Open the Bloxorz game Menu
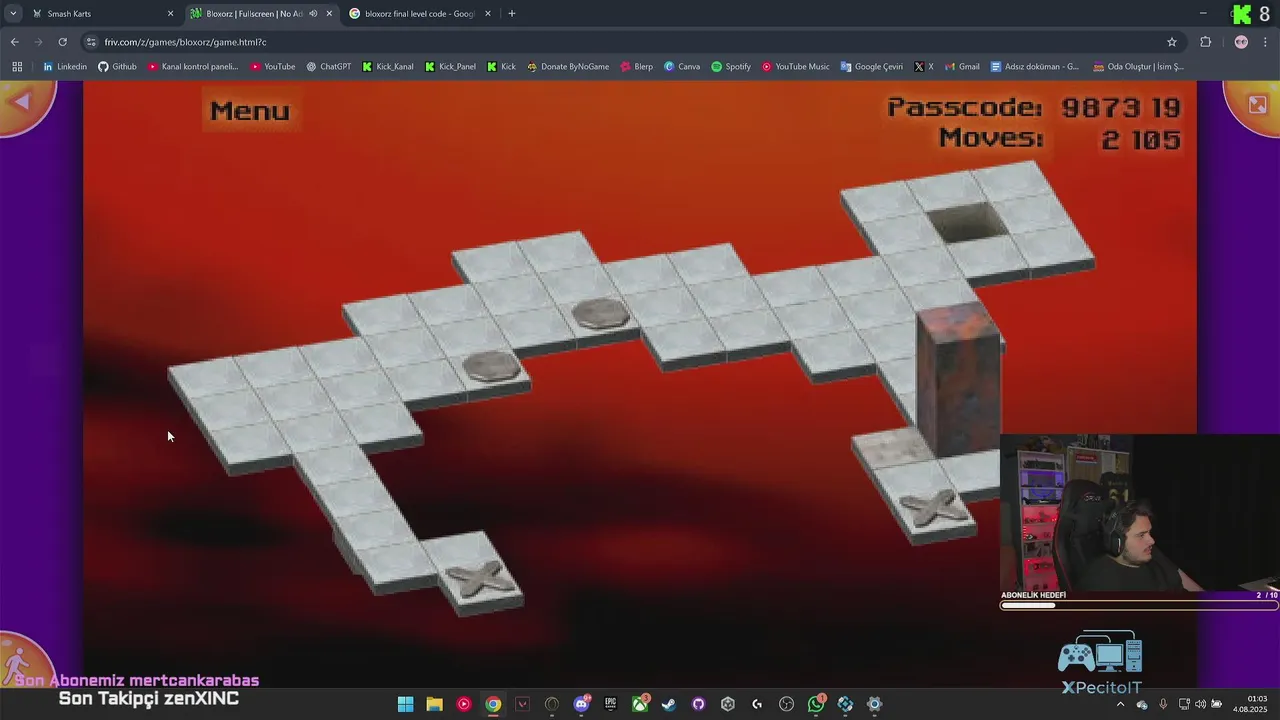1280x720 pixels. tap(249, 111)
